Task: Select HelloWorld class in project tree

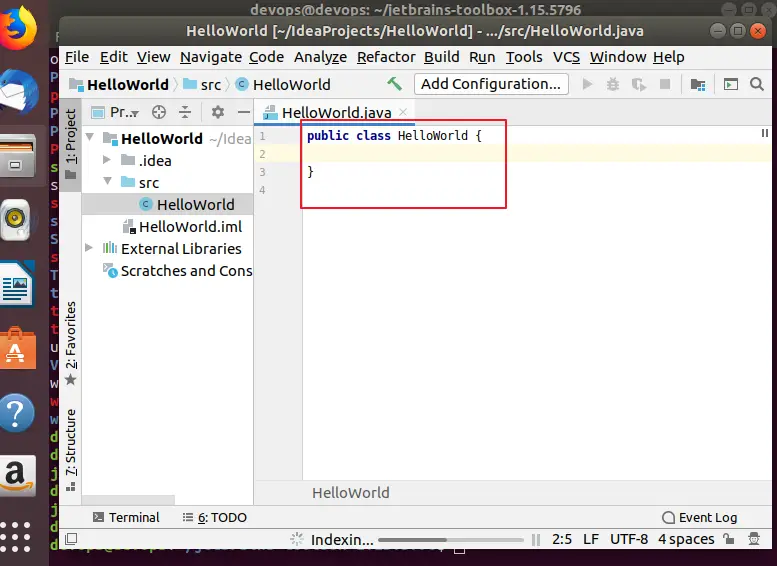Action: [167, 204]
